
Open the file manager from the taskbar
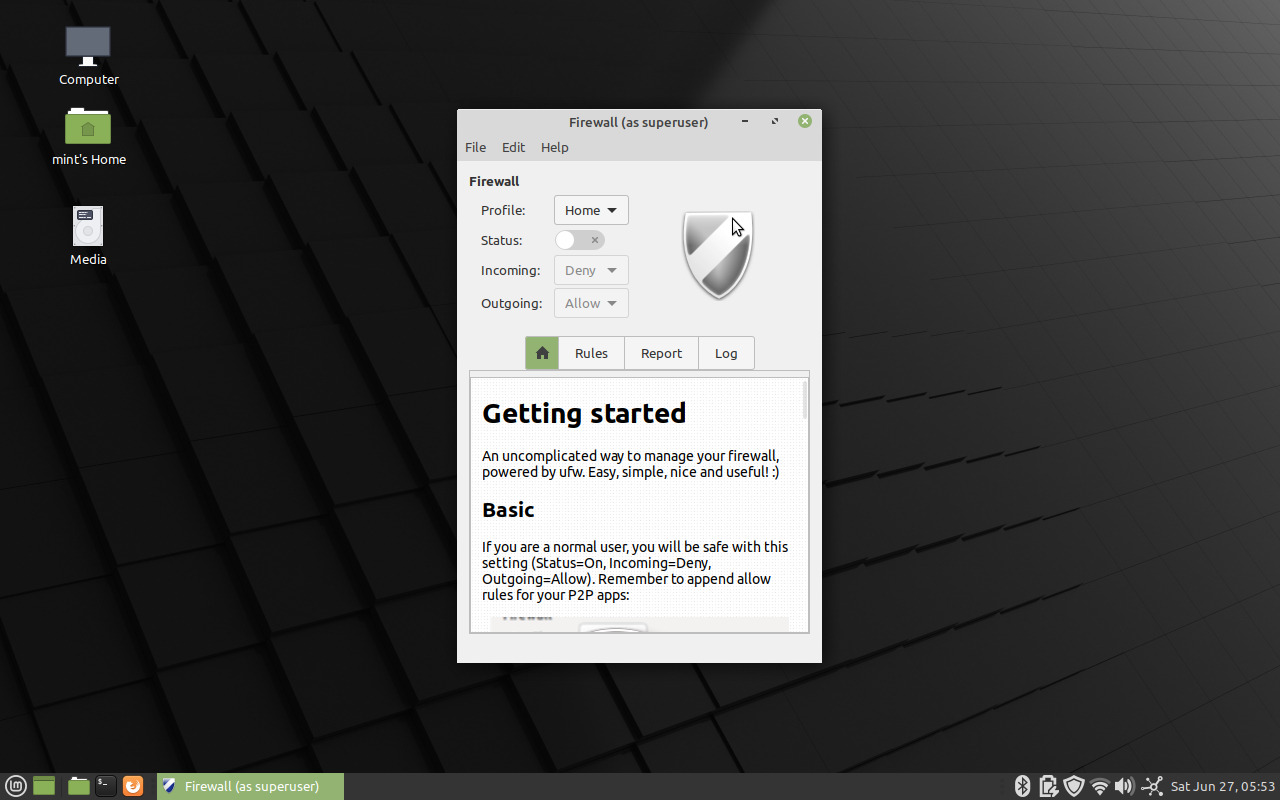coord(78,786)
